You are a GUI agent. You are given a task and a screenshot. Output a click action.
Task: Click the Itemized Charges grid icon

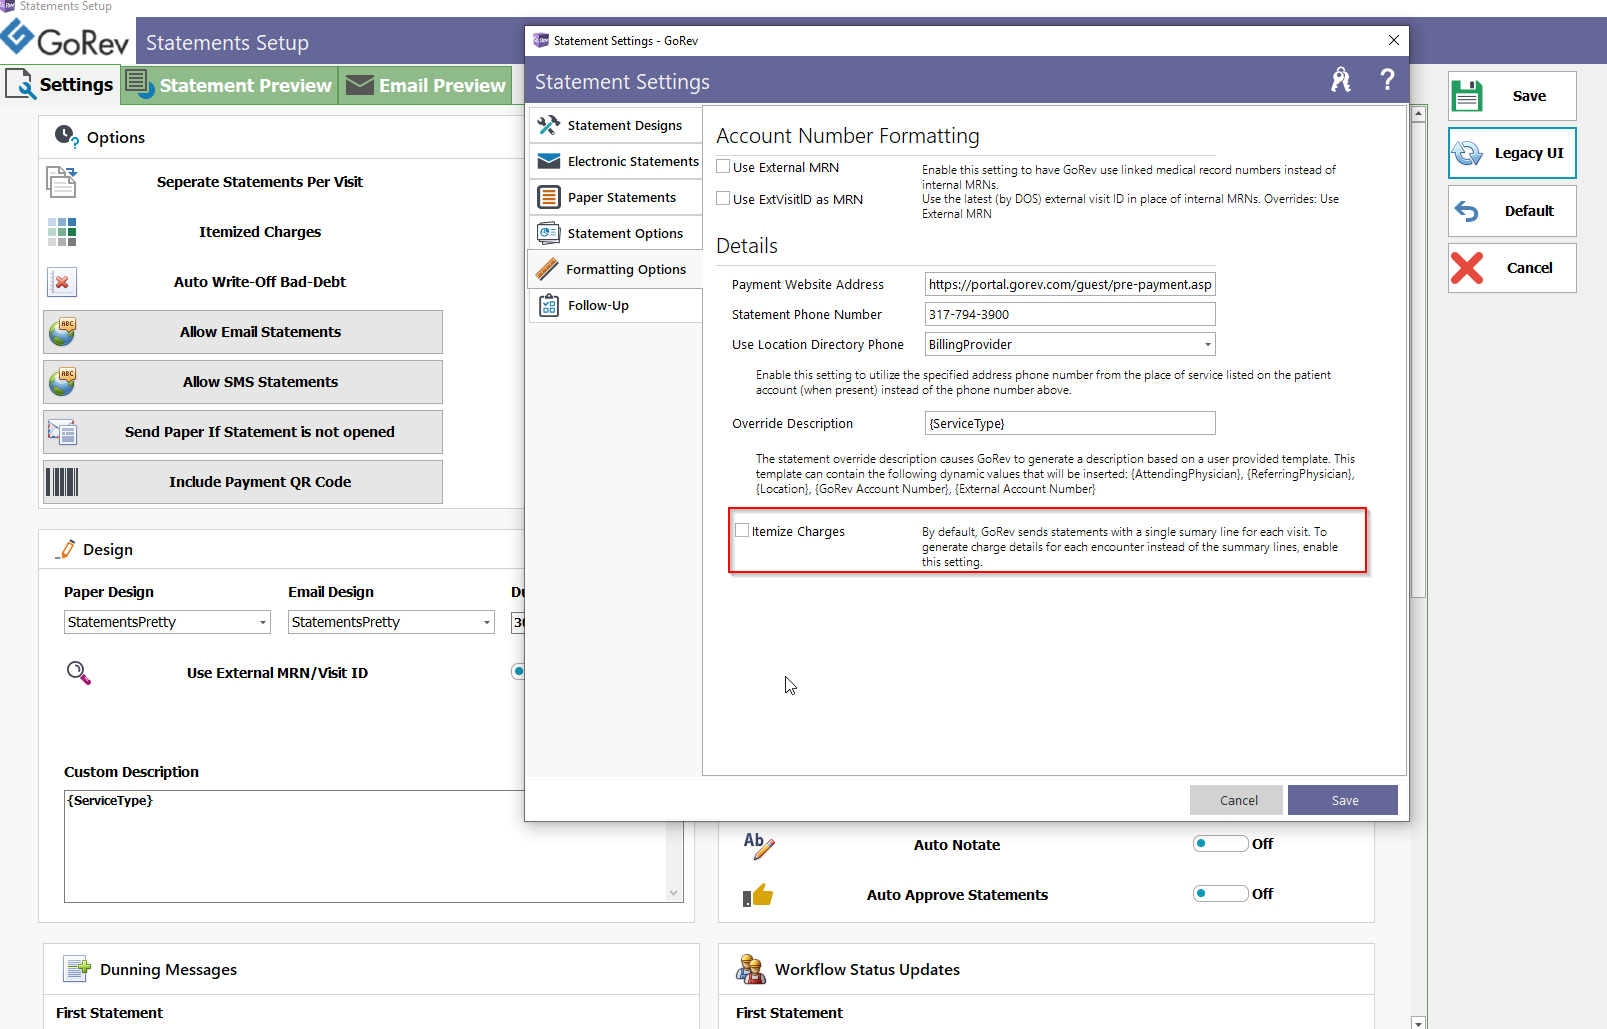click(62, 232)
